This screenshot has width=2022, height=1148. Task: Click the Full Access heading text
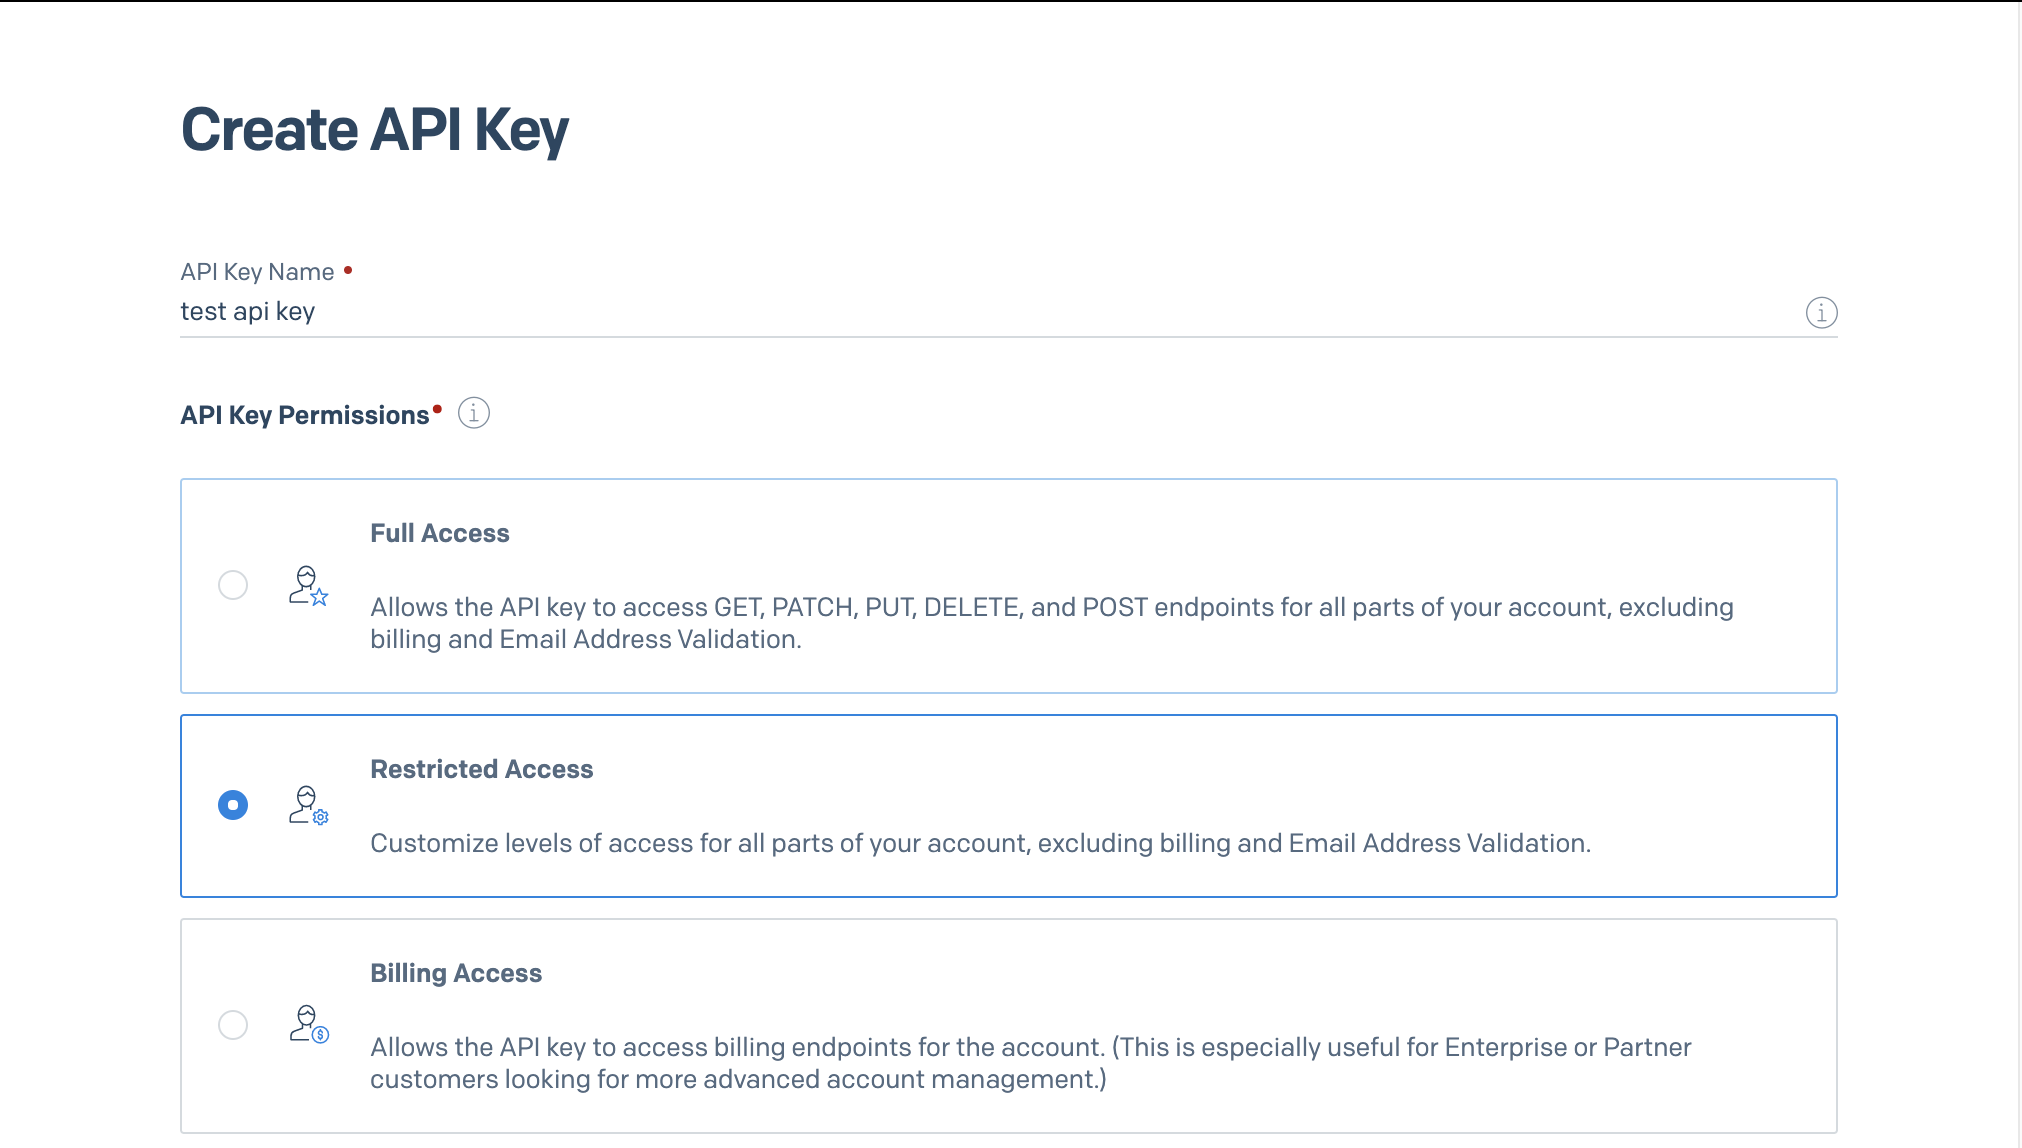[440, 532]
